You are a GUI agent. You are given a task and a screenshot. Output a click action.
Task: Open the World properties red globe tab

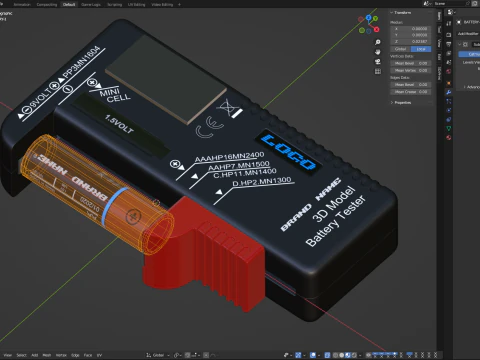tap(449, 71)
